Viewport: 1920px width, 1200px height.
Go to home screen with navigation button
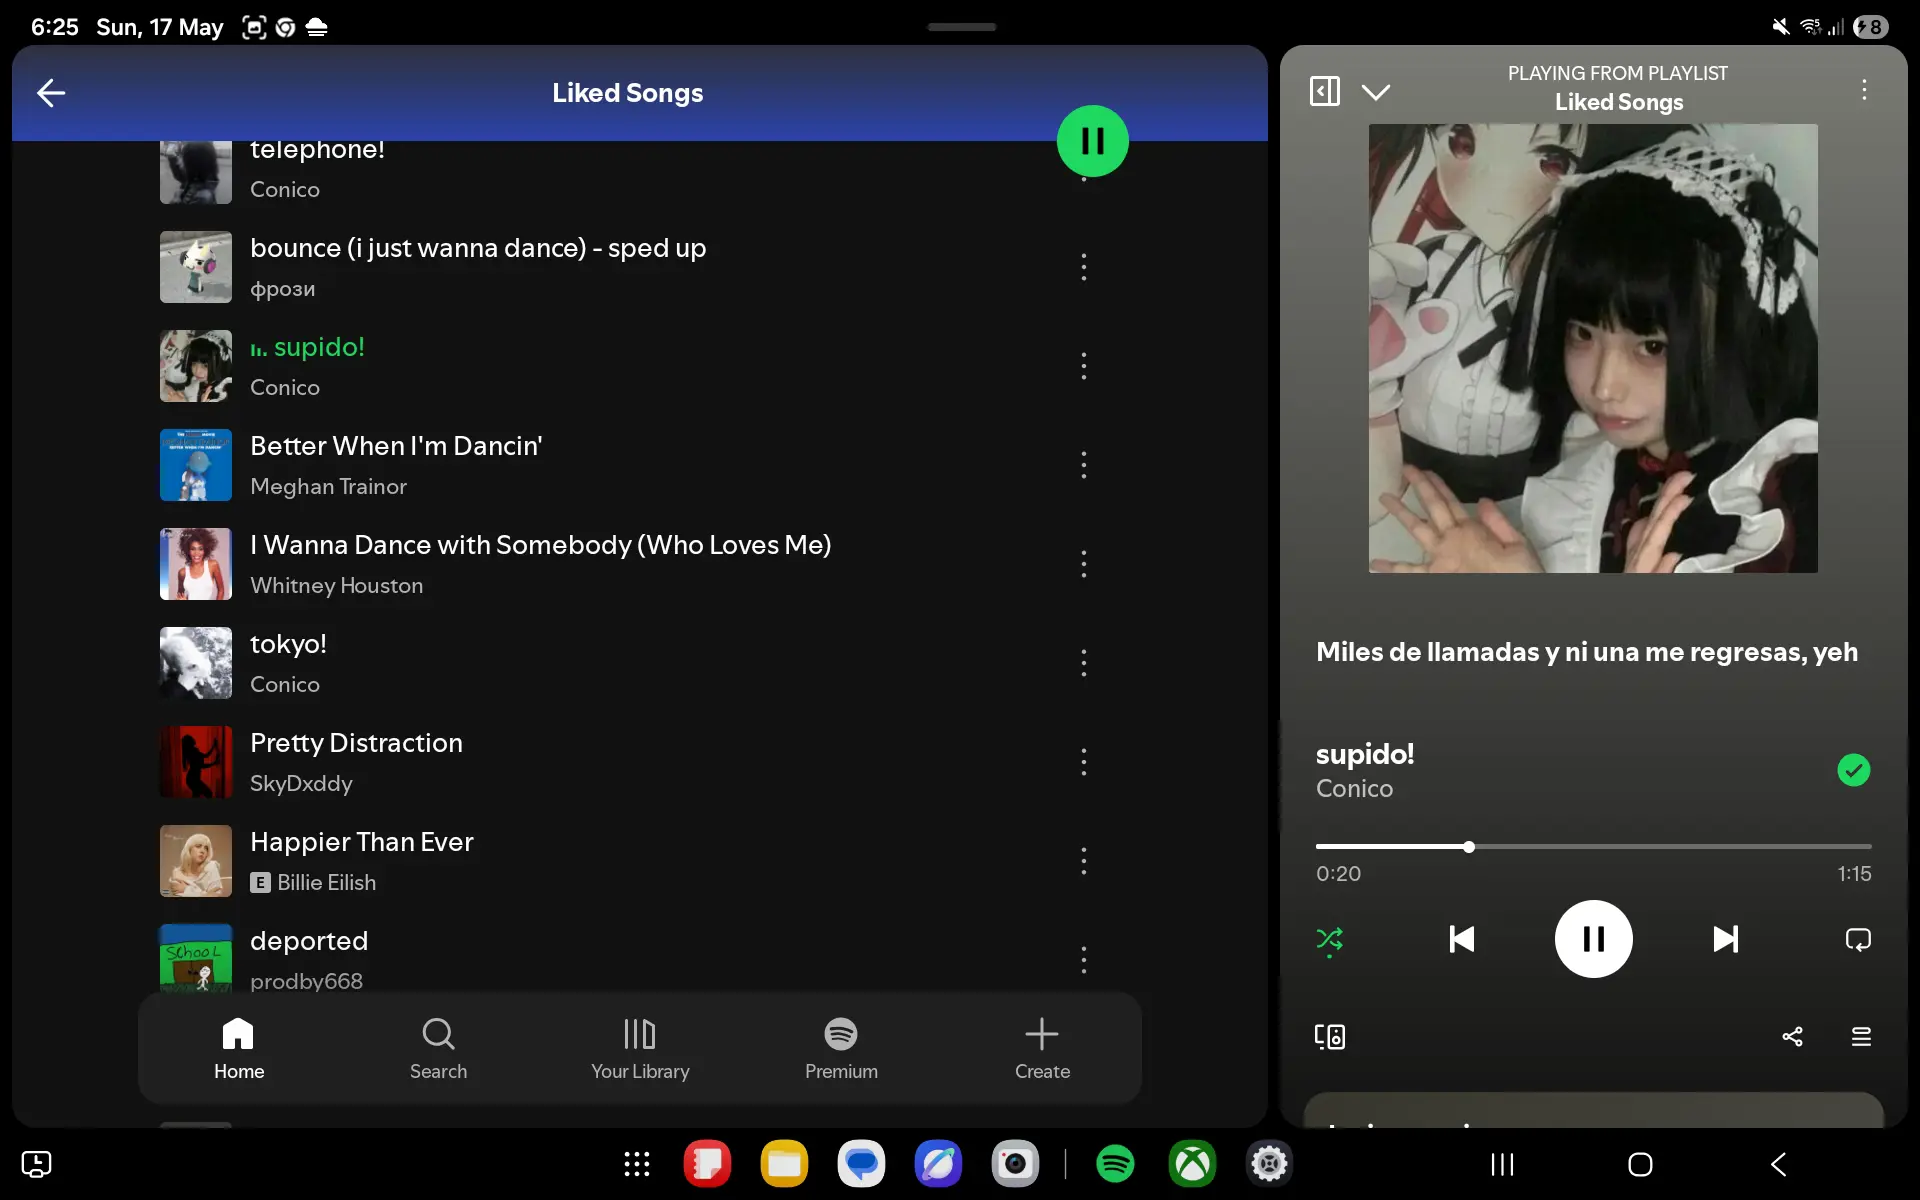coord(1640,1164)
